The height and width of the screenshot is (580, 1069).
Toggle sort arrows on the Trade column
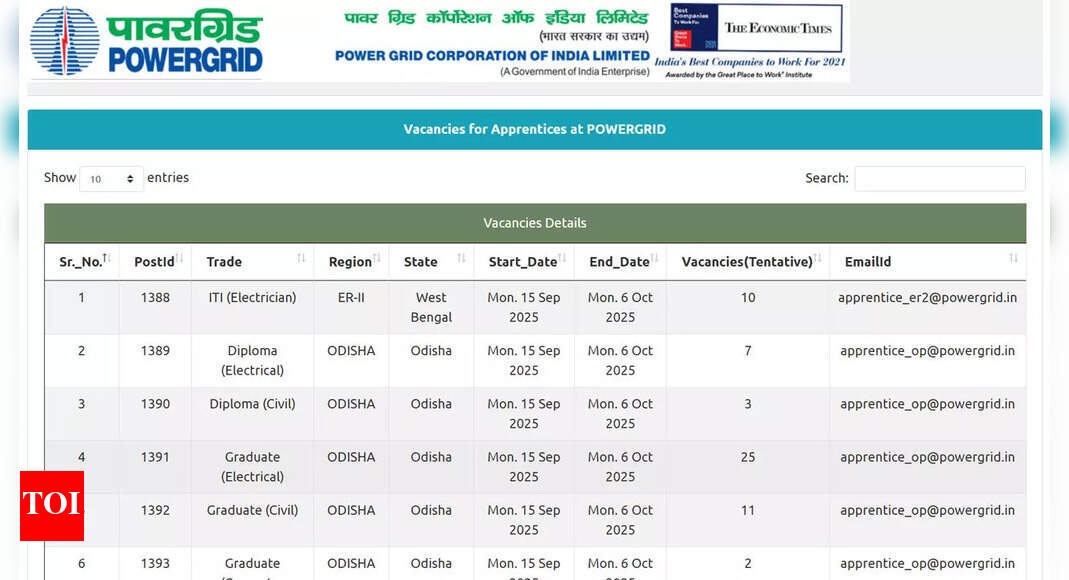click(301, 258)
